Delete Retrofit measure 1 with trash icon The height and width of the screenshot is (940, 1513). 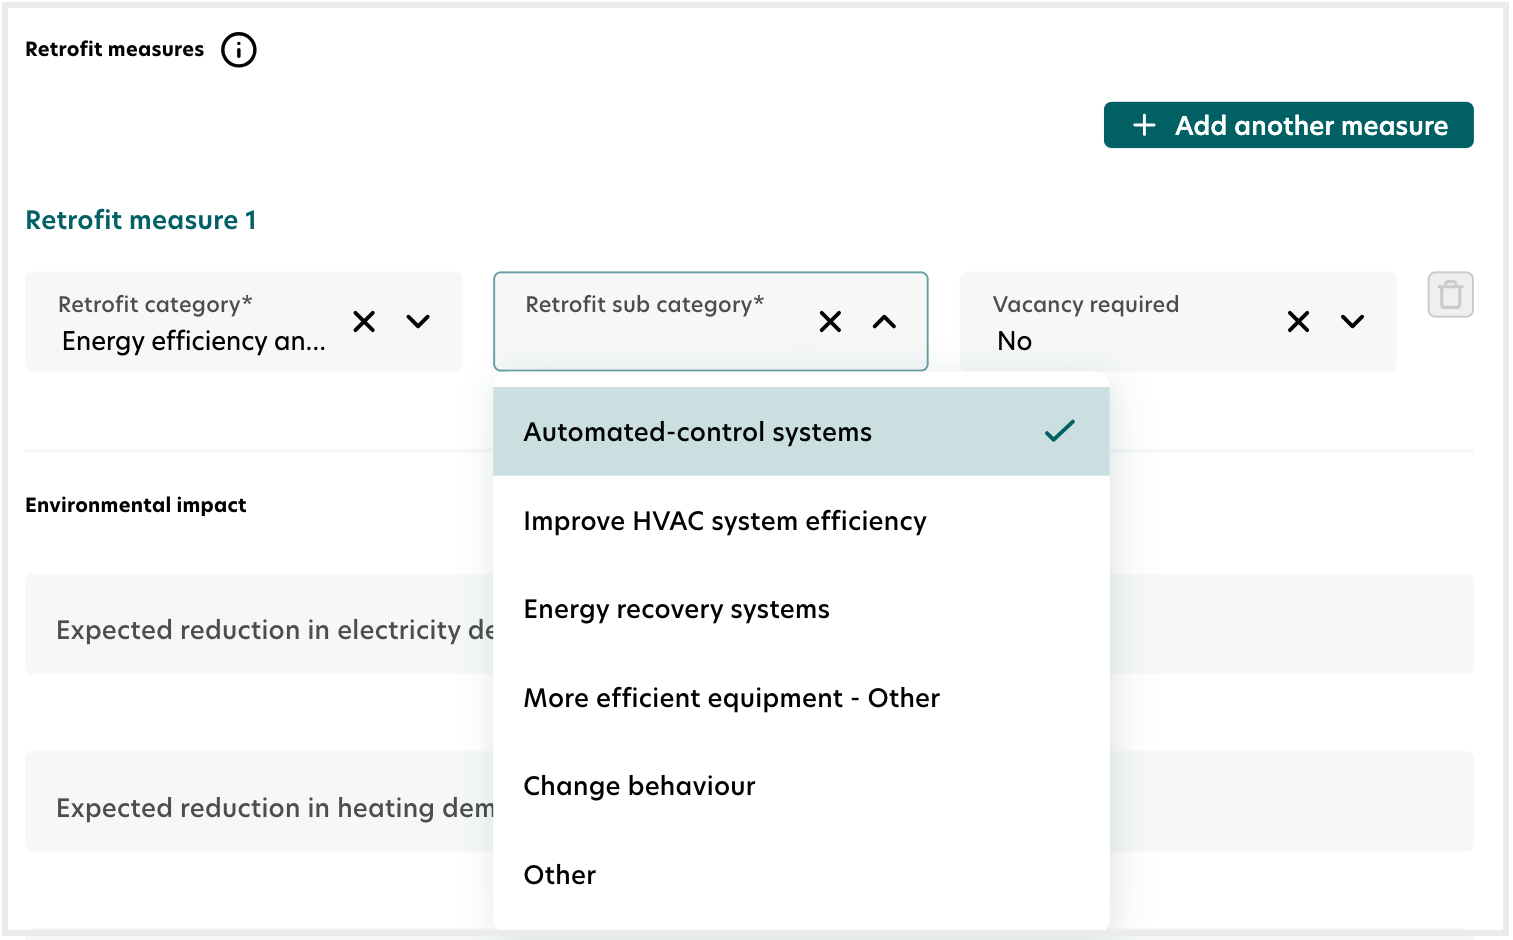coord(1450,295)
